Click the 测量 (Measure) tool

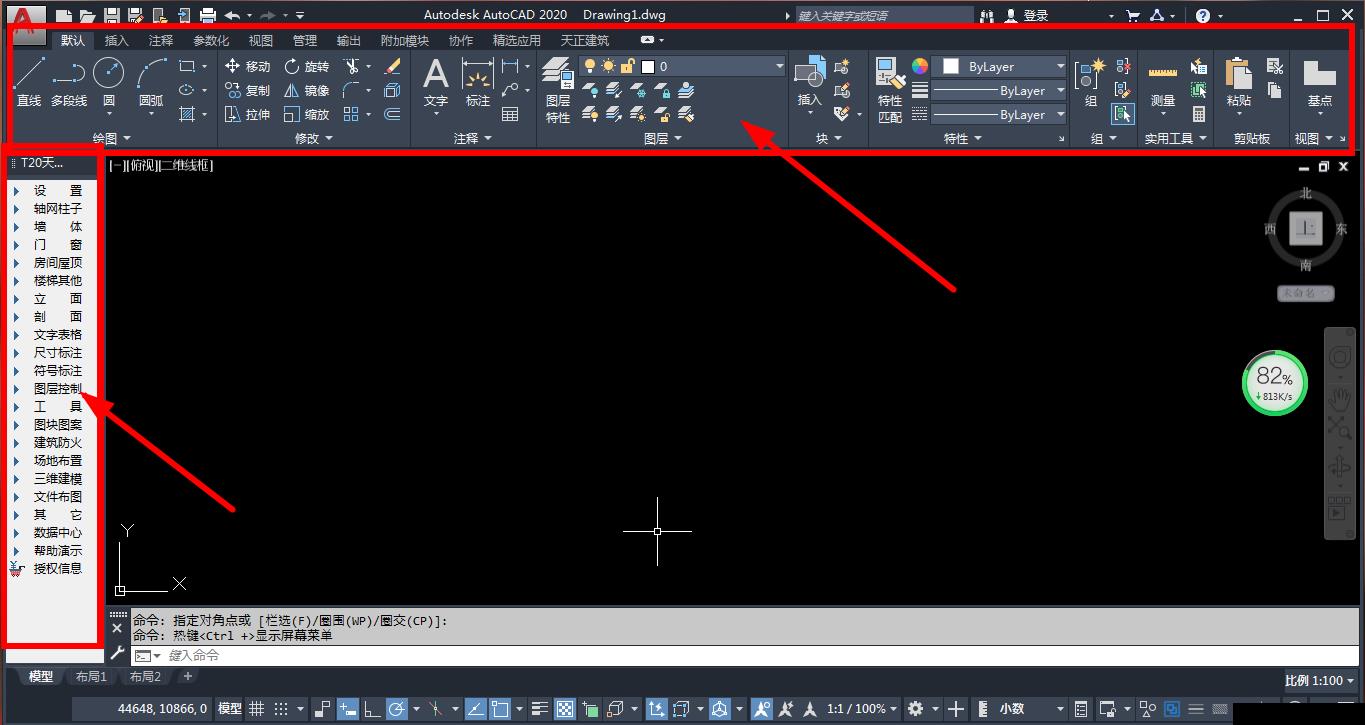click(1162, 82)
